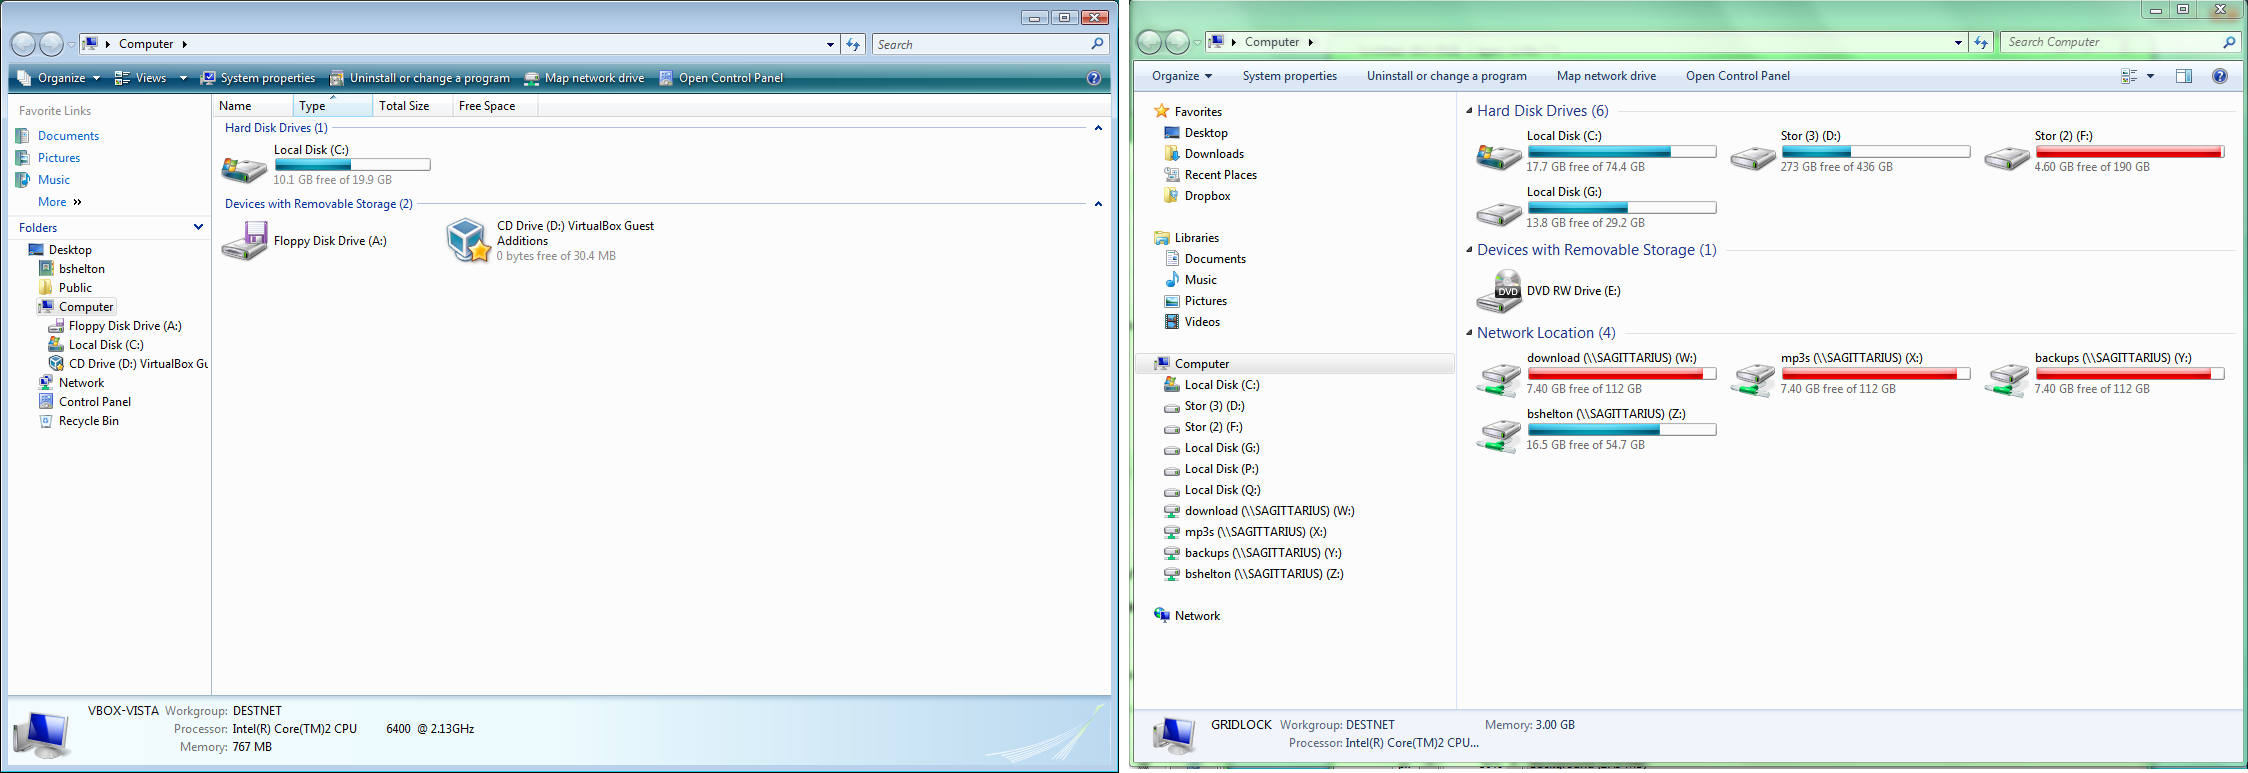Click the help icon in the right window
Viewport: 2248px width, 773px height.
click(x=2219, y=76)
